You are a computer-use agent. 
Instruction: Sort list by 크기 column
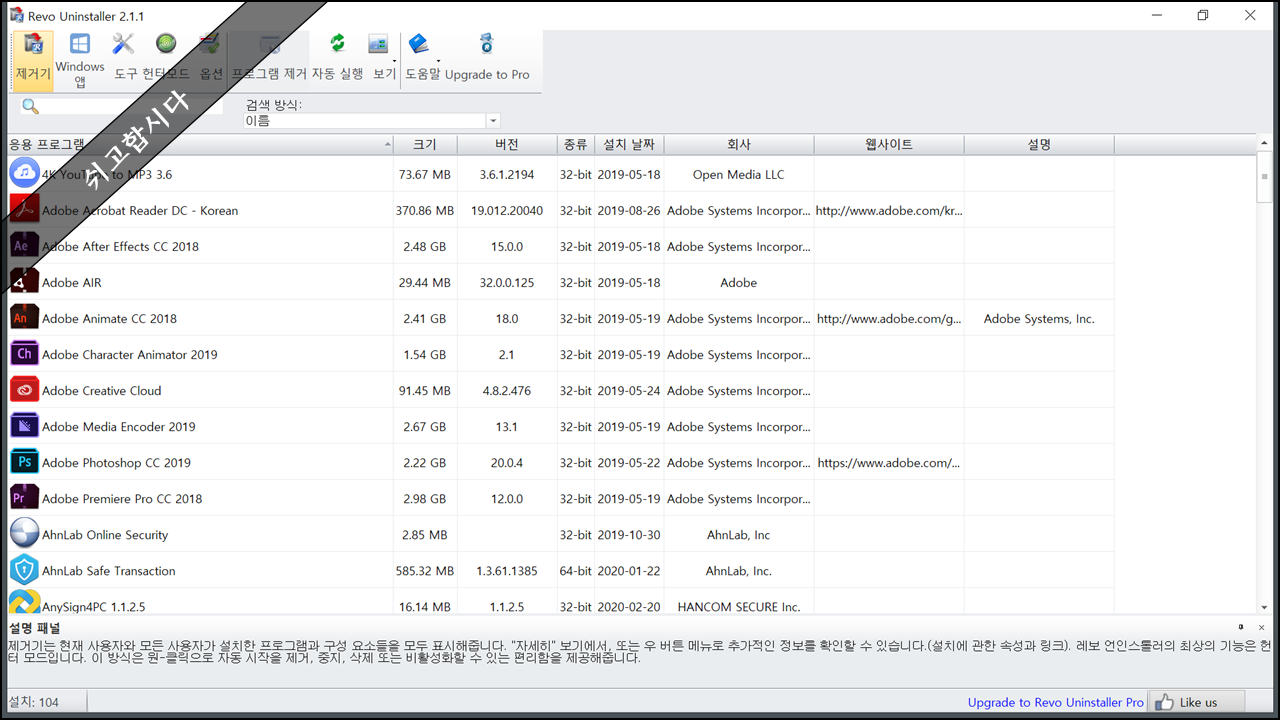(425, 144)
